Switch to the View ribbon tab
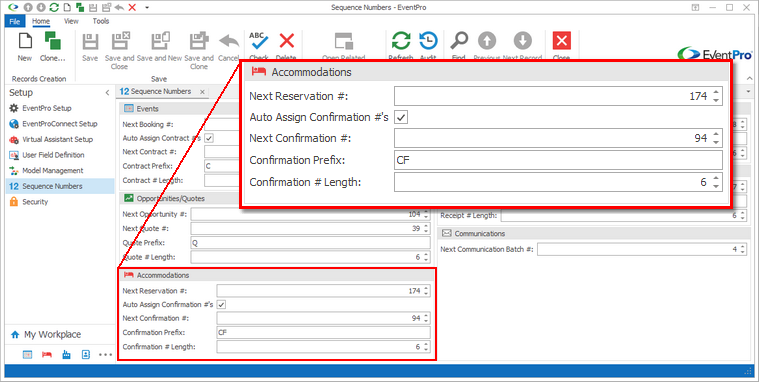Screen dimensions: 759x382 coord(71,21)
